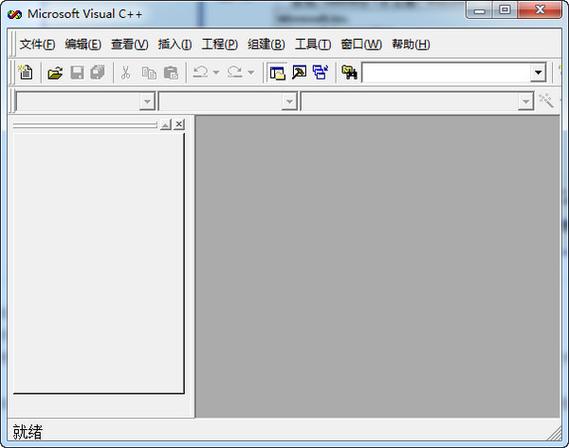Screen dimensions: 569x448
Task: Open the 文件(F) menu
Action: coord(37,44)
